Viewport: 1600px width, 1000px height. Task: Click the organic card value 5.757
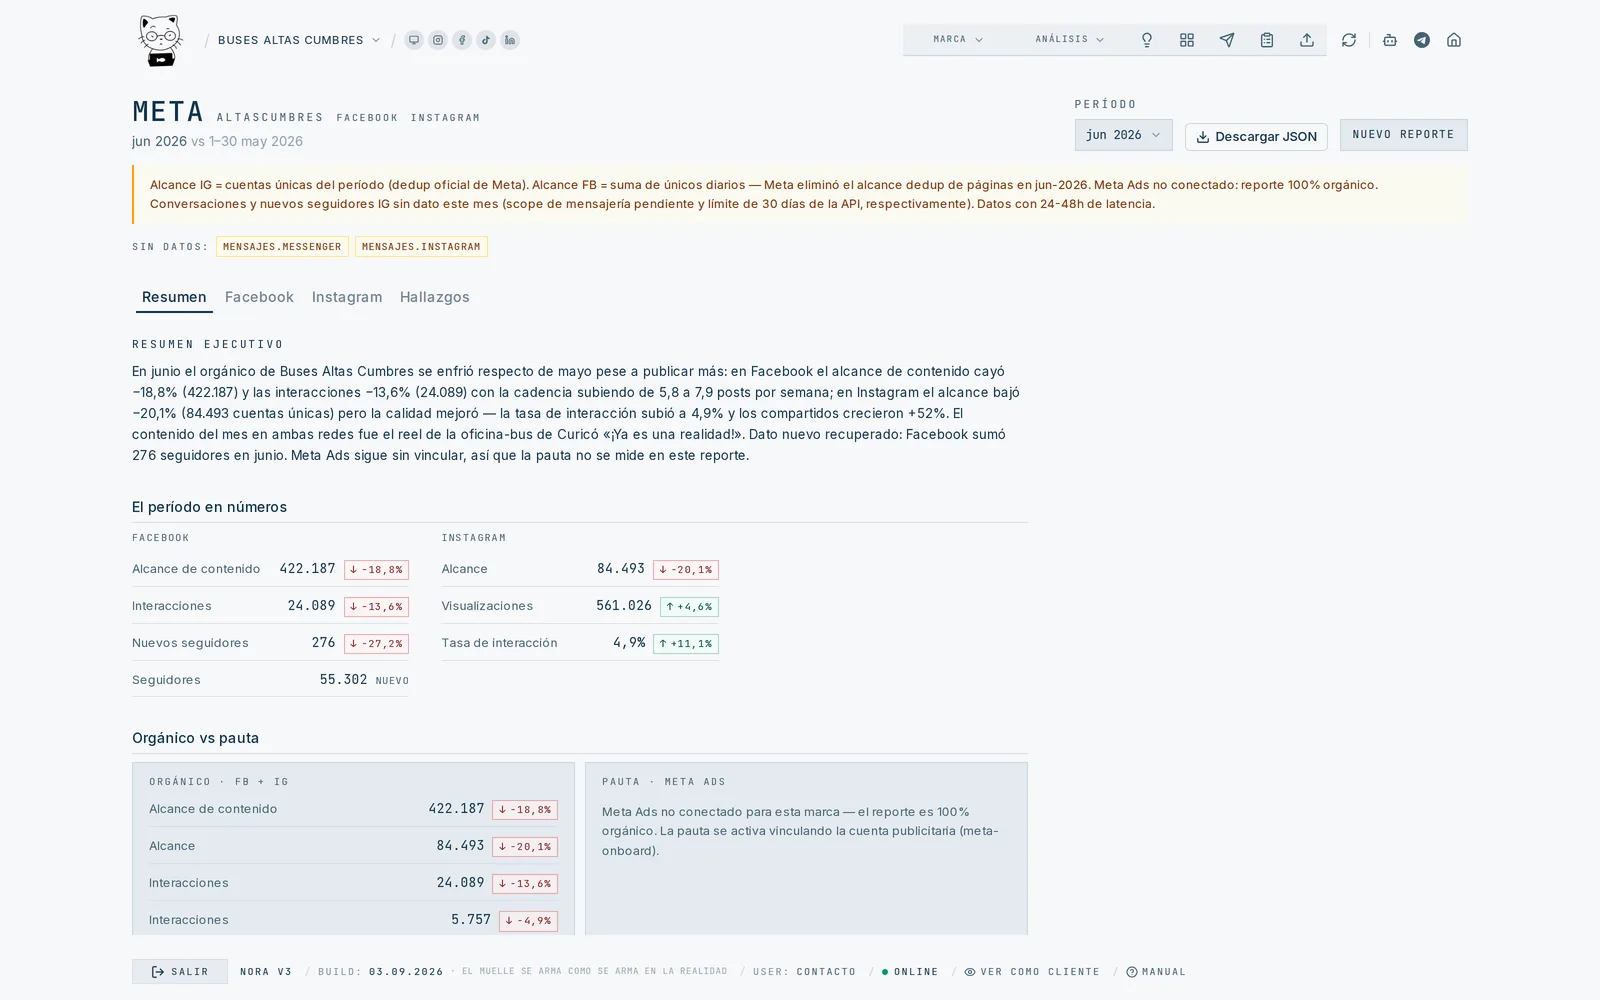point(471,920)
